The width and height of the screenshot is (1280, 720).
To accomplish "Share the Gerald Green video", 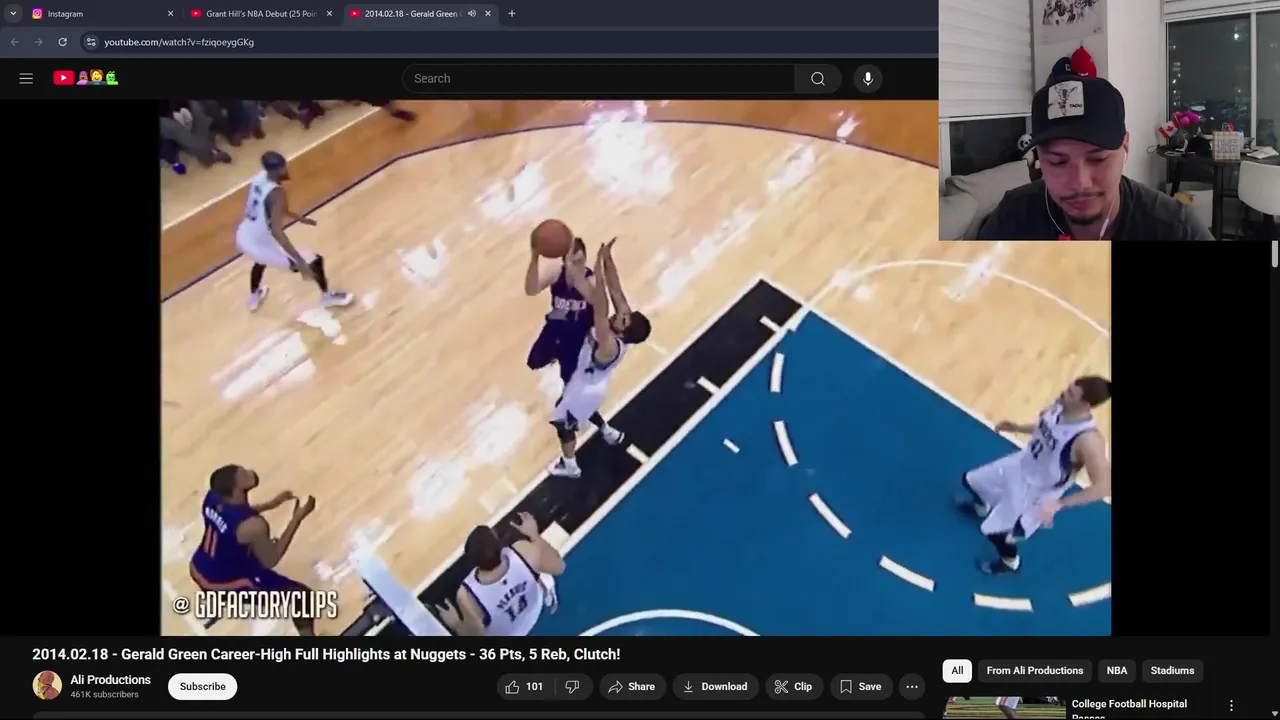I will pyautogui.click(x=631, y=686).
